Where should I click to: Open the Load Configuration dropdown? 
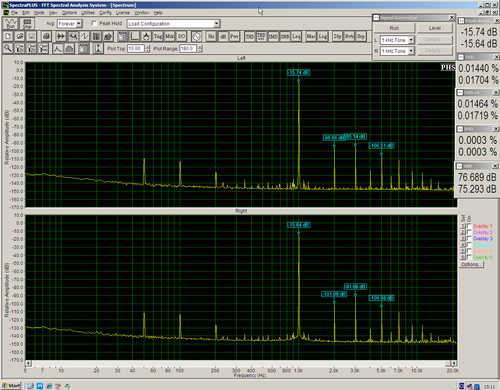click(217, 24)
